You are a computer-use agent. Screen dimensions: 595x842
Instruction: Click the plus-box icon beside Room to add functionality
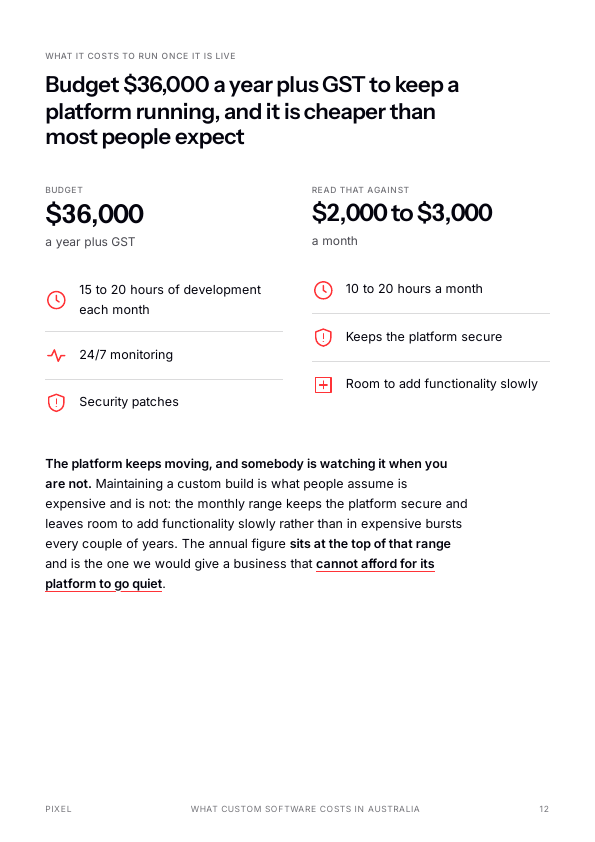click(323, 384)
